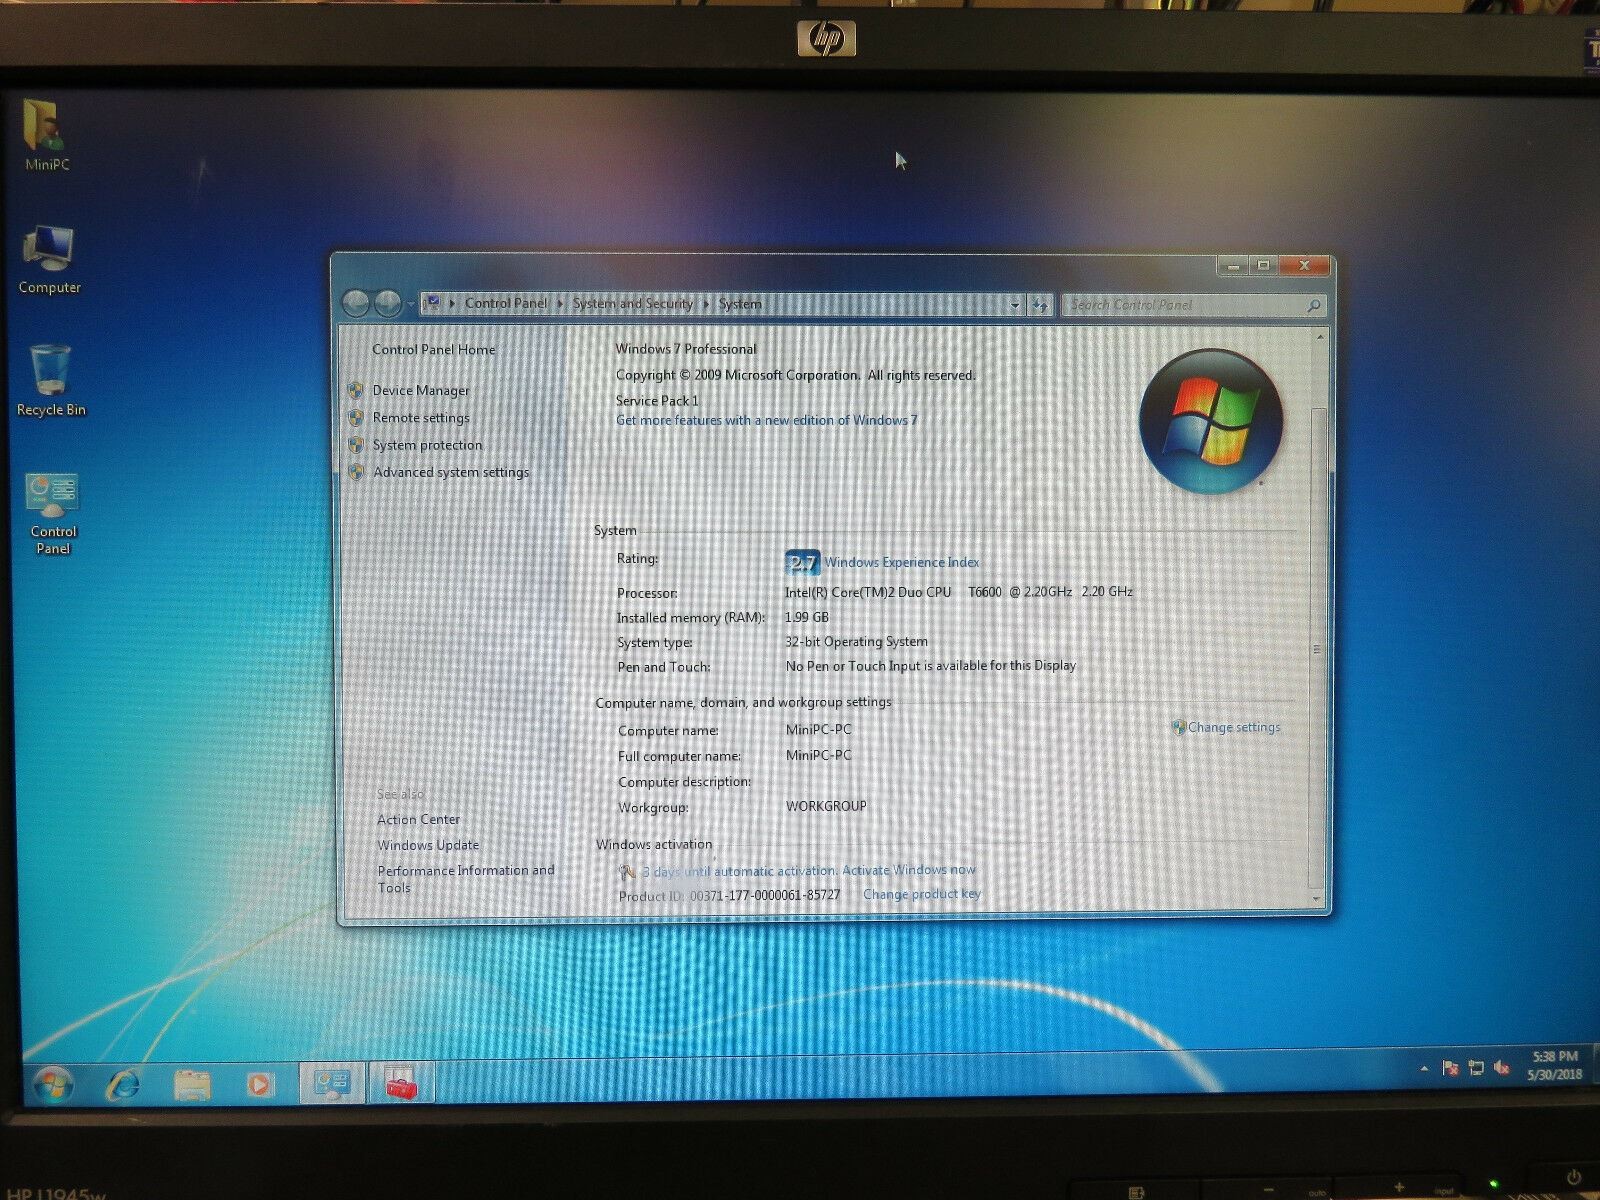Open Control Panel Home link

(434, 349)
